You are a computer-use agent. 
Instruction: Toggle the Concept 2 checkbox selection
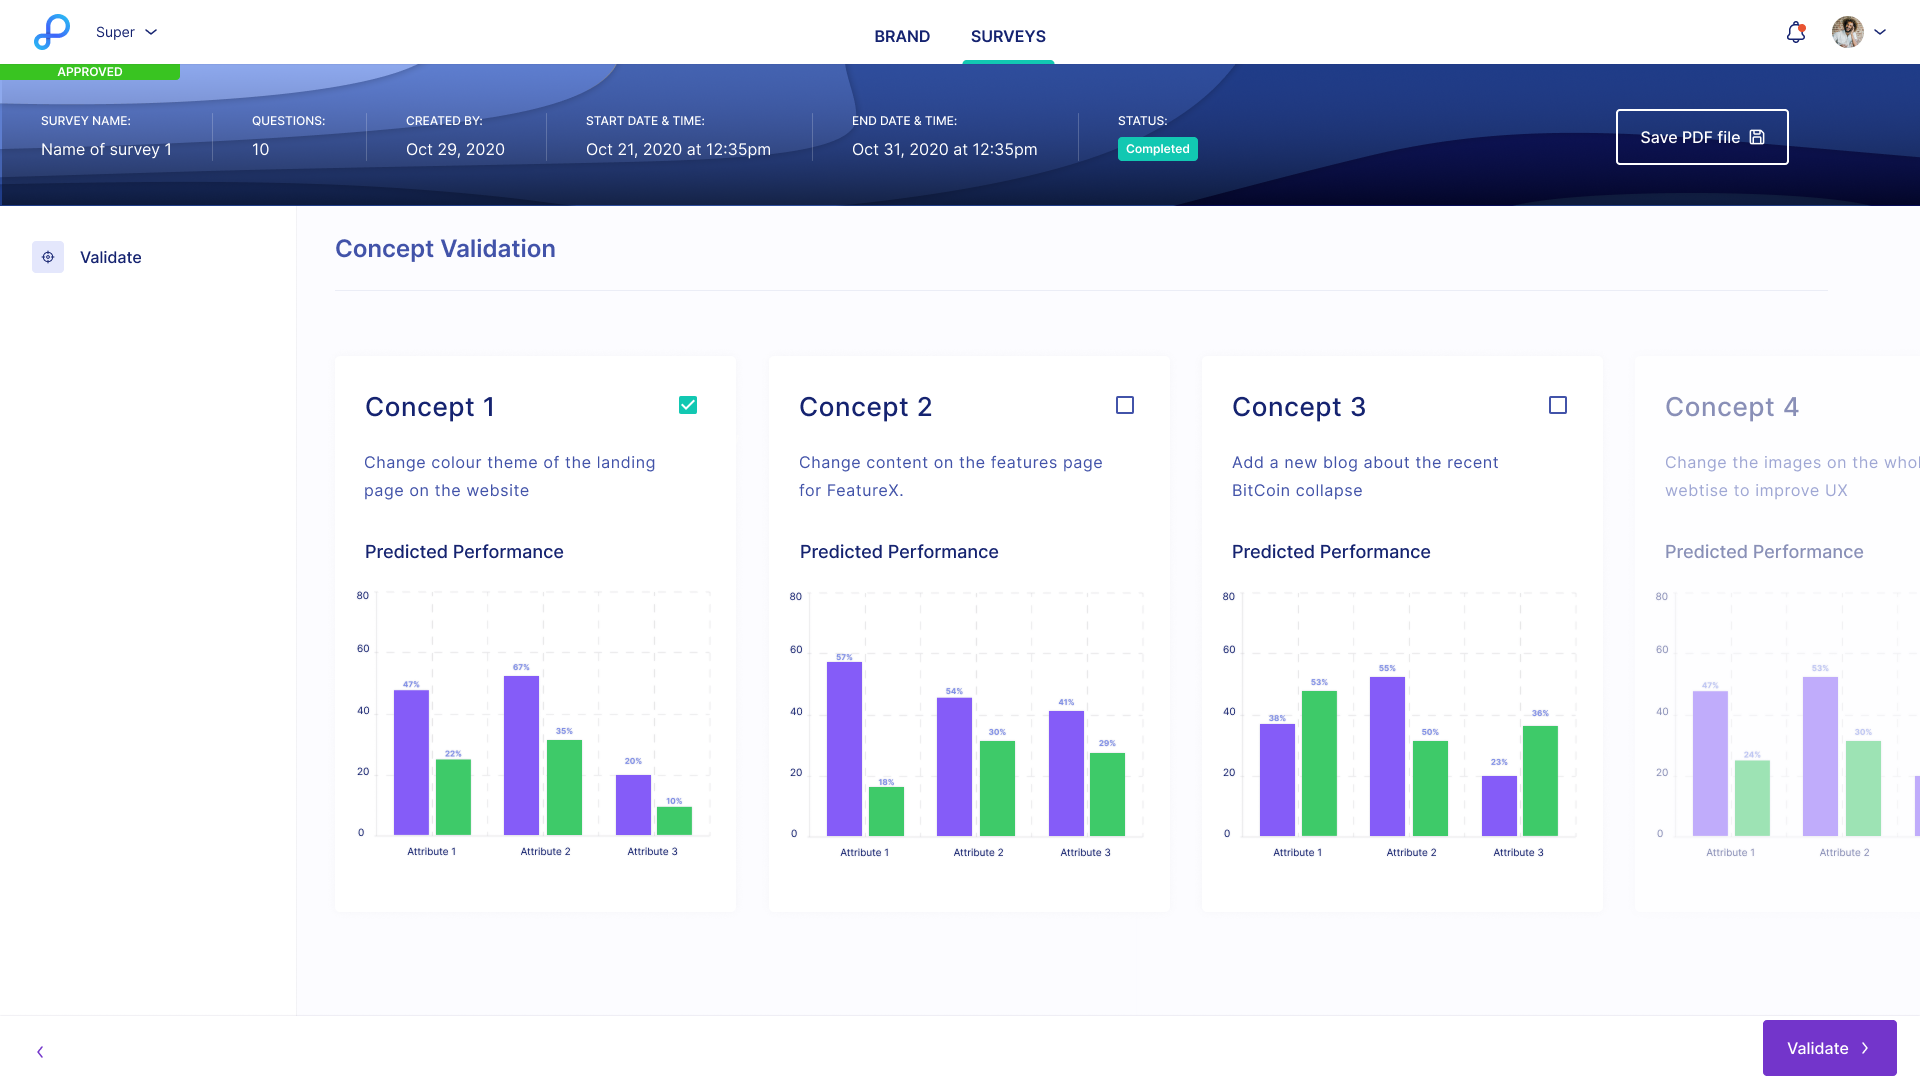pyautogui.click(x=1125, y=405)
